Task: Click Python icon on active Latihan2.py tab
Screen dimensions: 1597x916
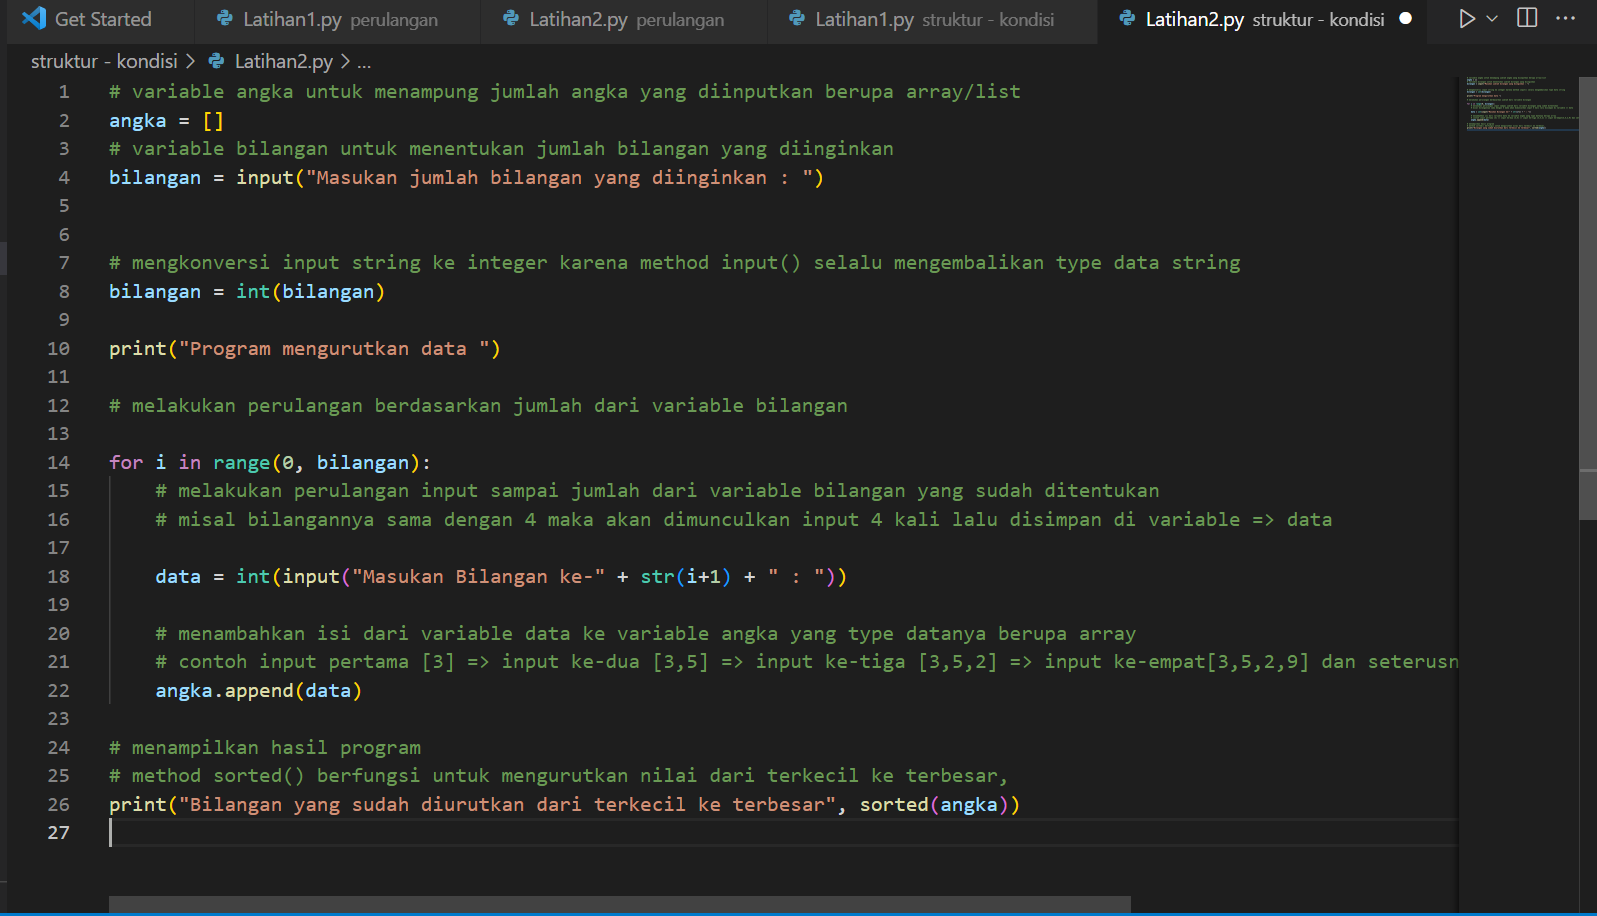Action: click(1127, 19)
